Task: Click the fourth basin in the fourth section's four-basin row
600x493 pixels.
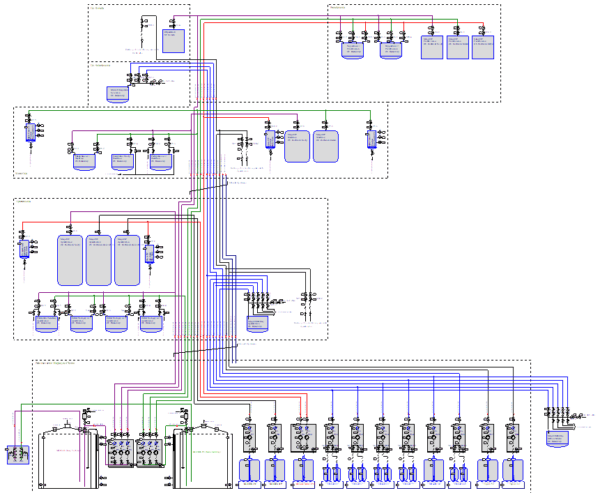Action: [152, 324]
